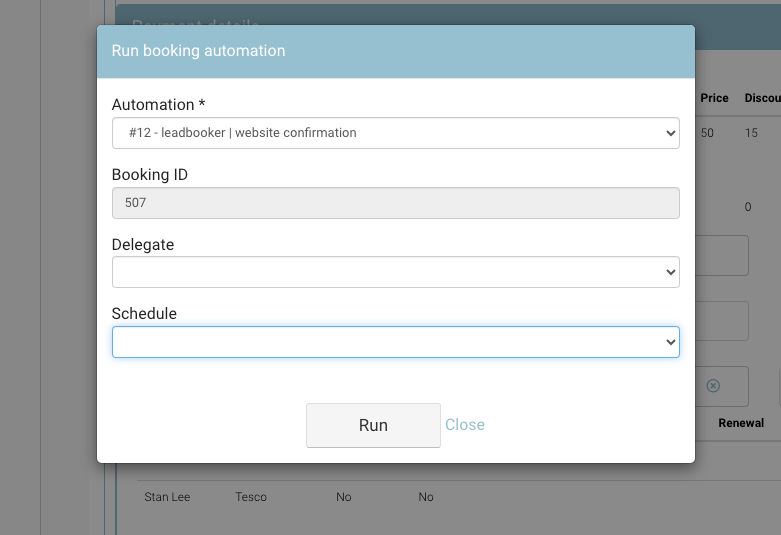Click the Schedule field label
Image resolution: width=781 pixels, height=535 pixels.
click(144, 314)
